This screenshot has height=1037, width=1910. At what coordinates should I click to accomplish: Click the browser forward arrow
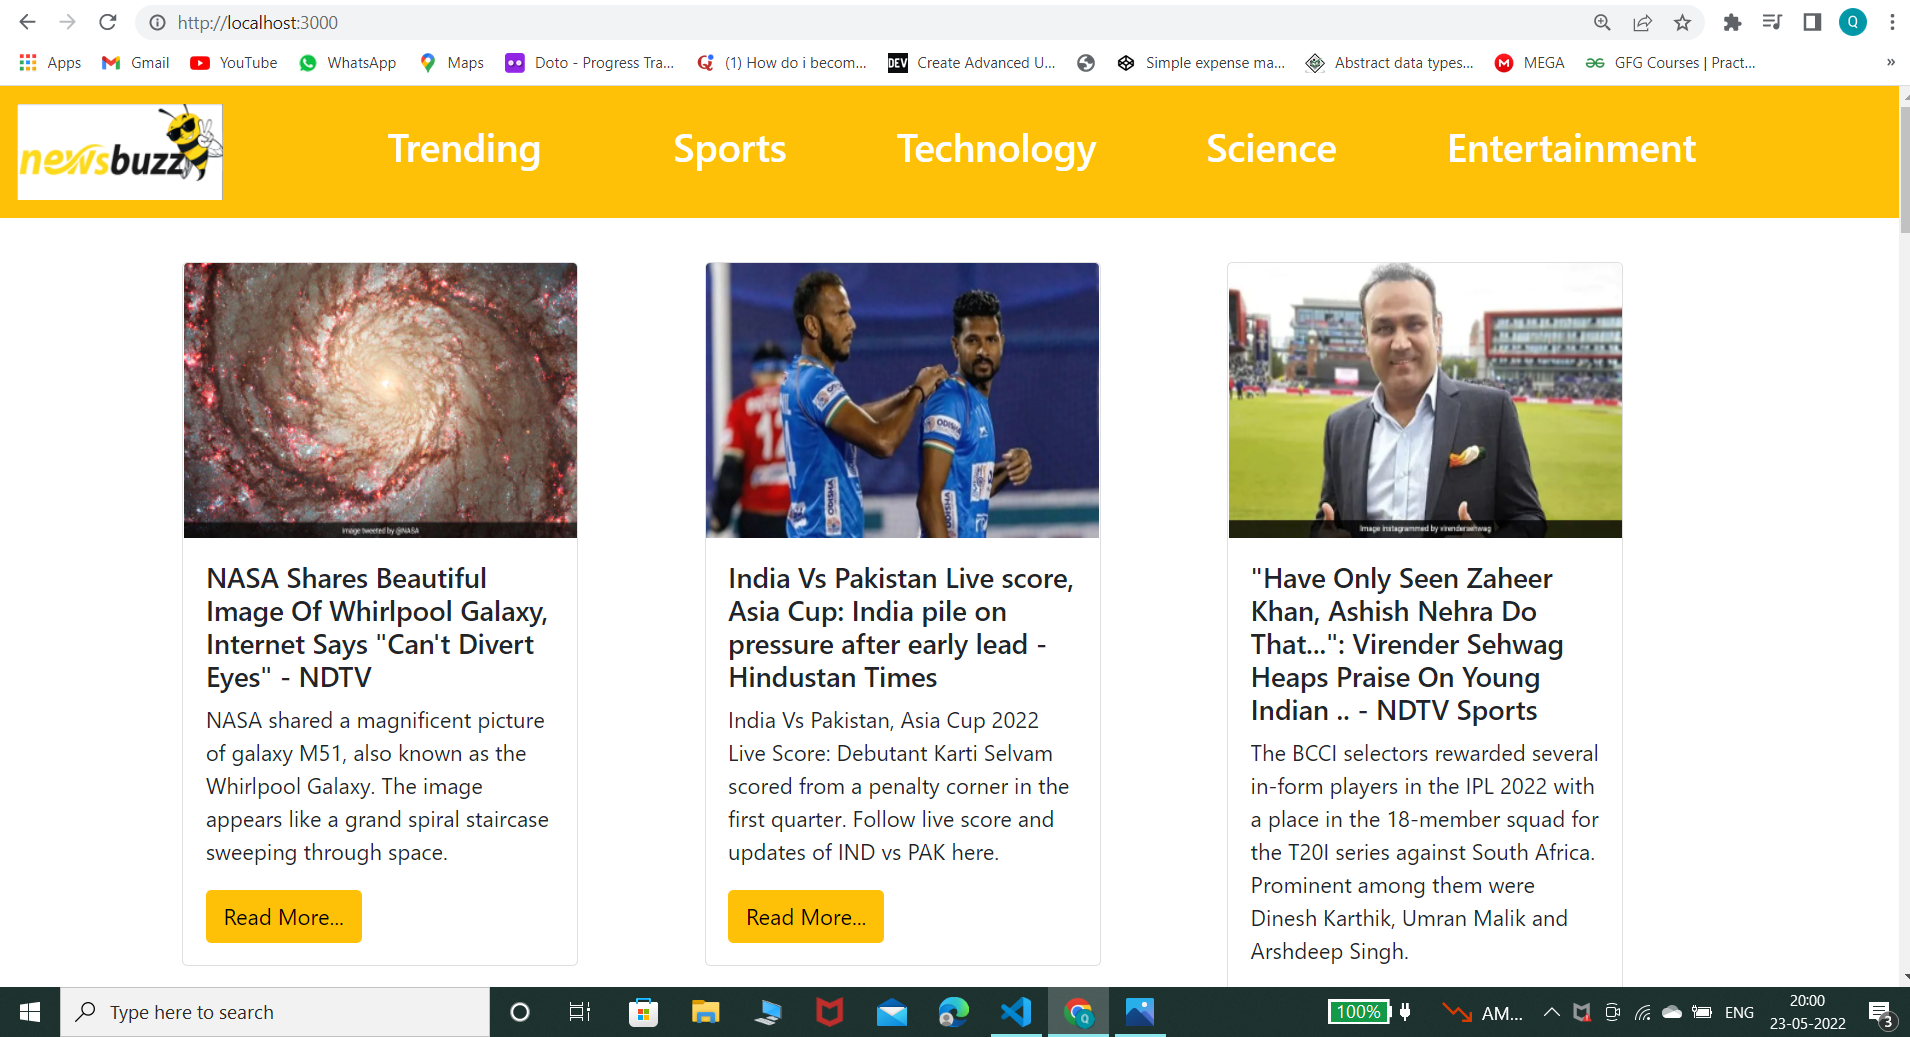[67, 22]
